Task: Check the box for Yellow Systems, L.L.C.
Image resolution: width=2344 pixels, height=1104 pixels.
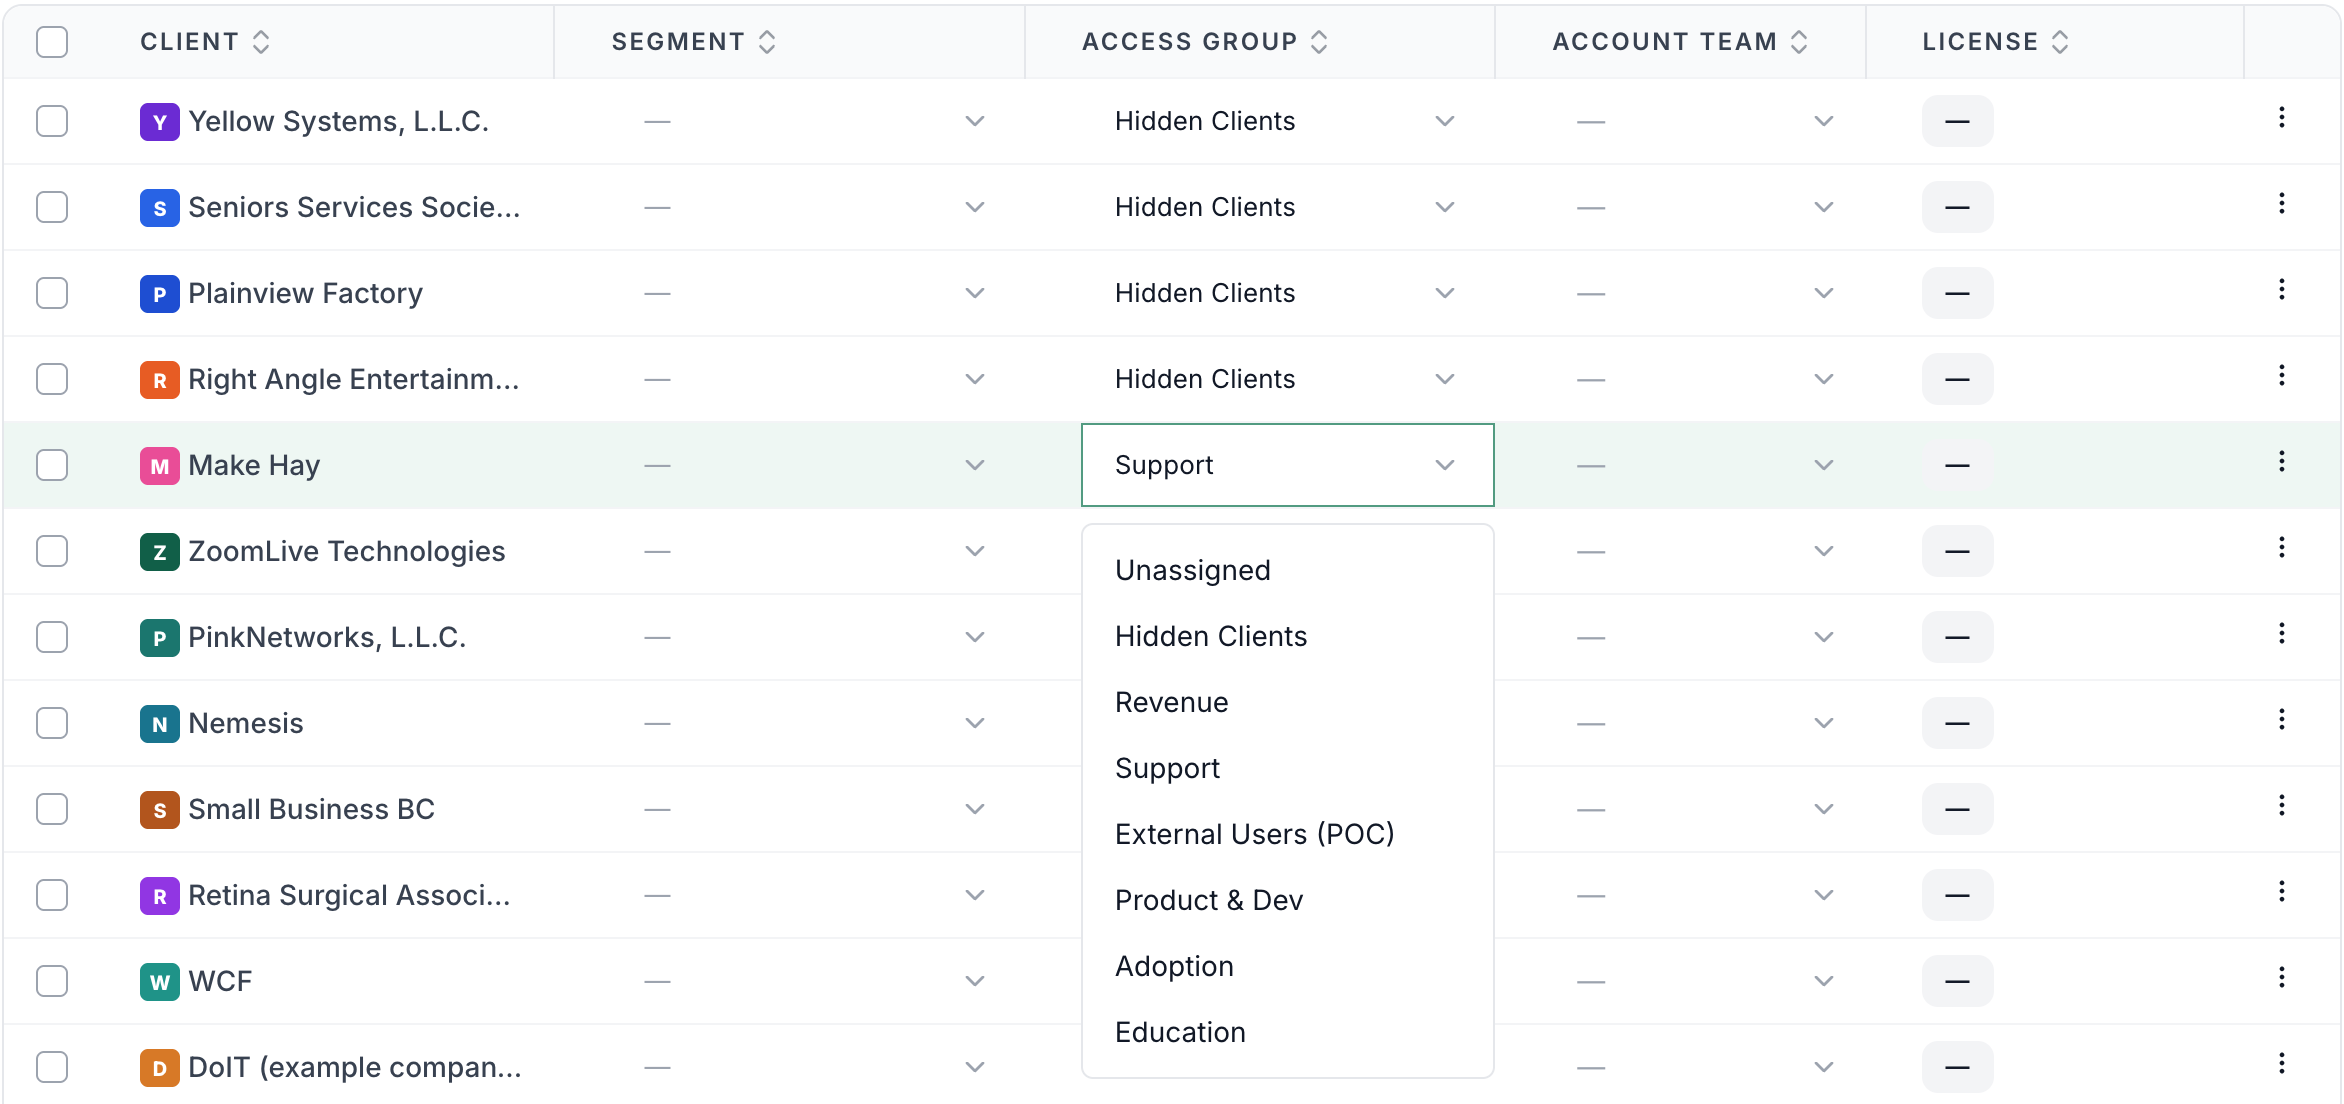Action: (52, 121)
